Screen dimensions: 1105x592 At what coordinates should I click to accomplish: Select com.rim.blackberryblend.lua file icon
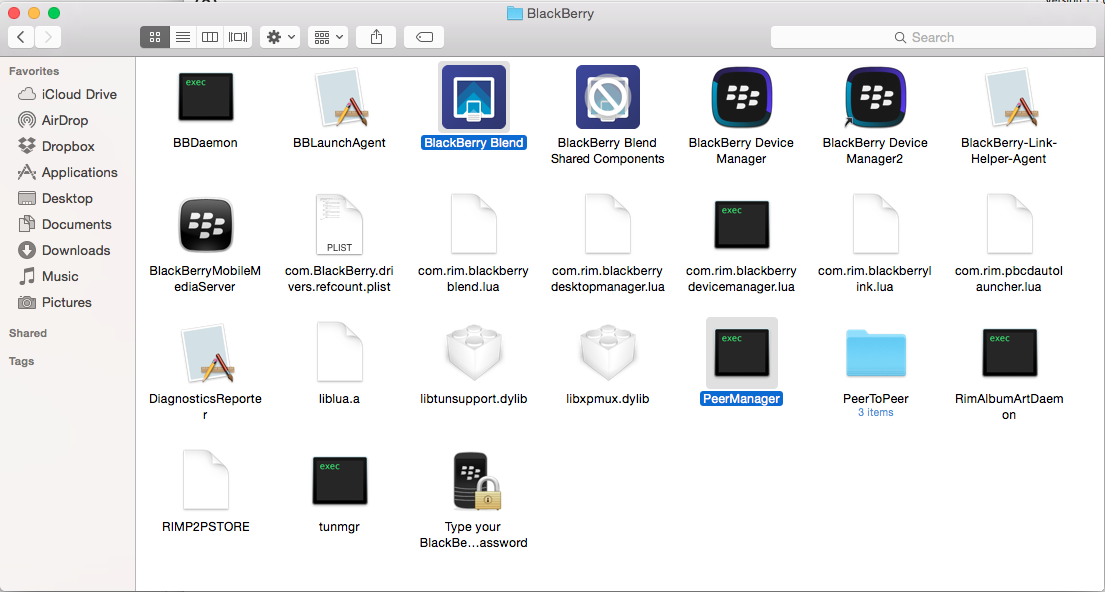pos(474,226)
